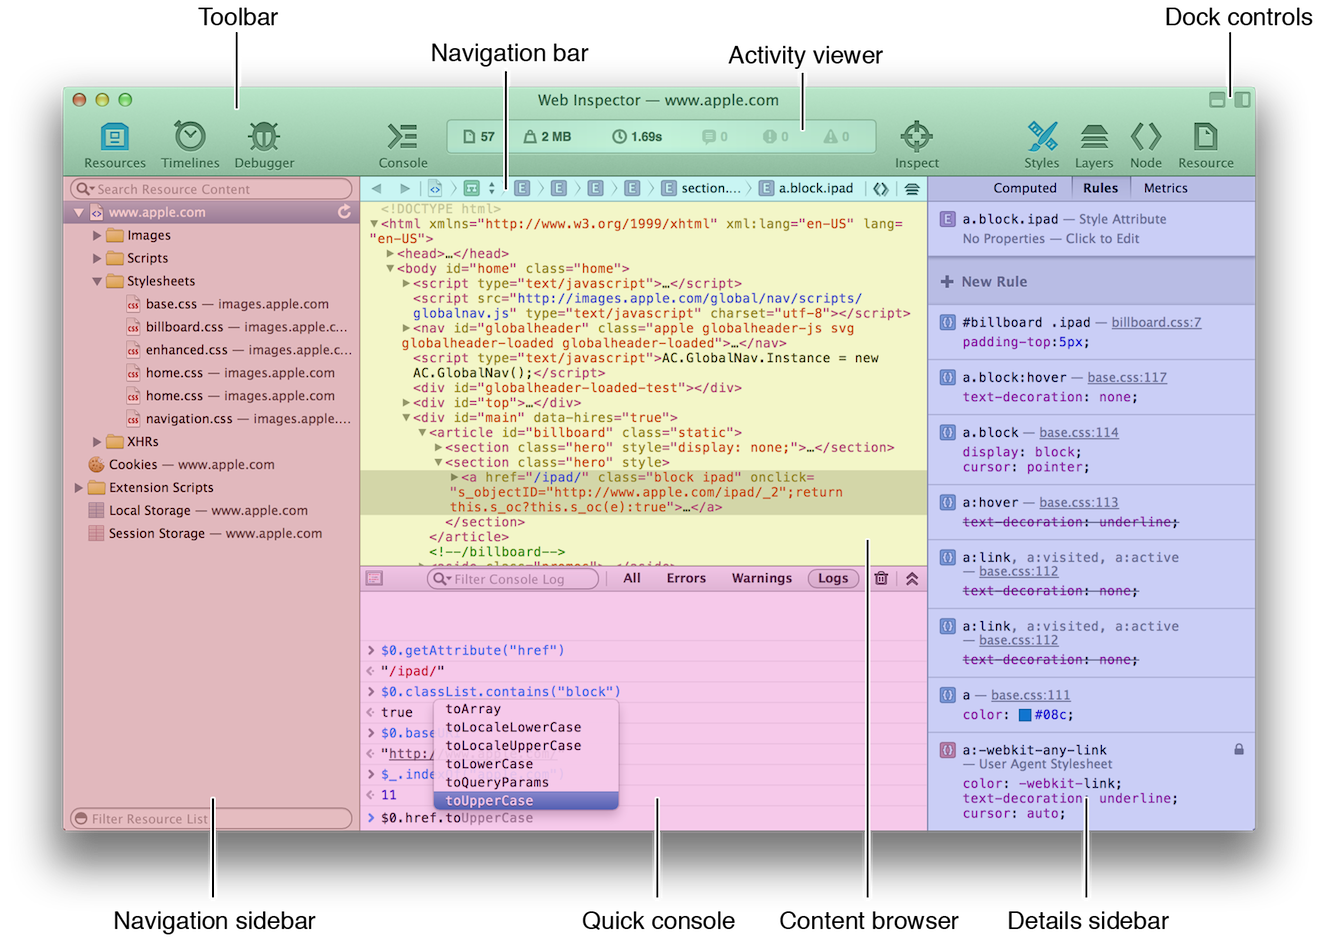This screenshot has height=942, width=1320.
Task: Toggle the Logs console filter
Action: [x=833, y=578]
